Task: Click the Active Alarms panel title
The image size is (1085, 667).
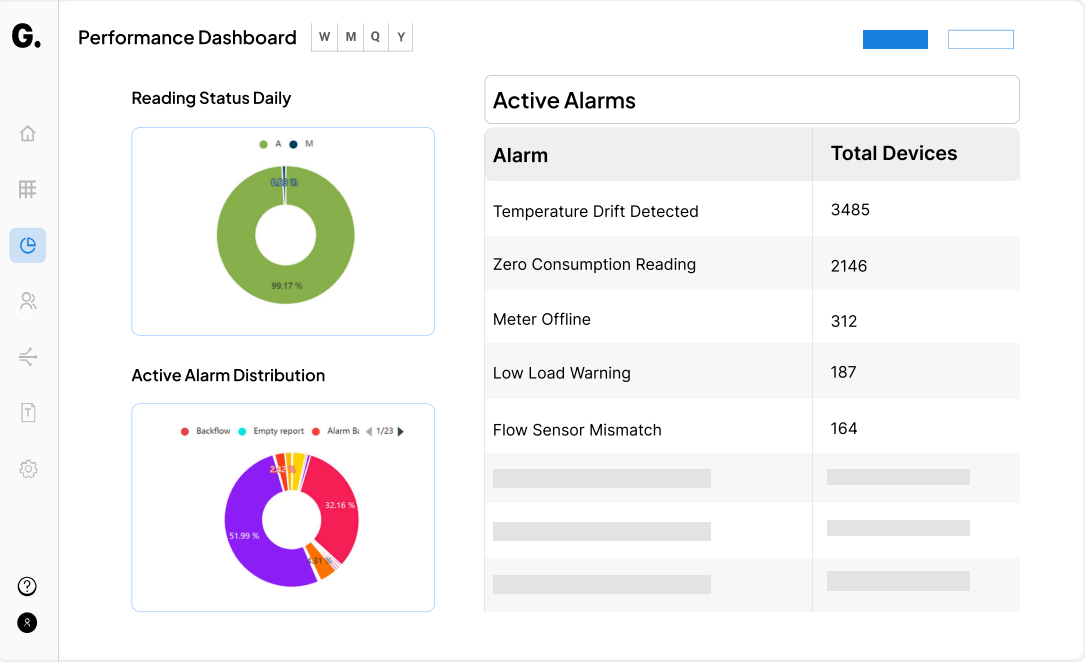Action: (x=564, y=101)
